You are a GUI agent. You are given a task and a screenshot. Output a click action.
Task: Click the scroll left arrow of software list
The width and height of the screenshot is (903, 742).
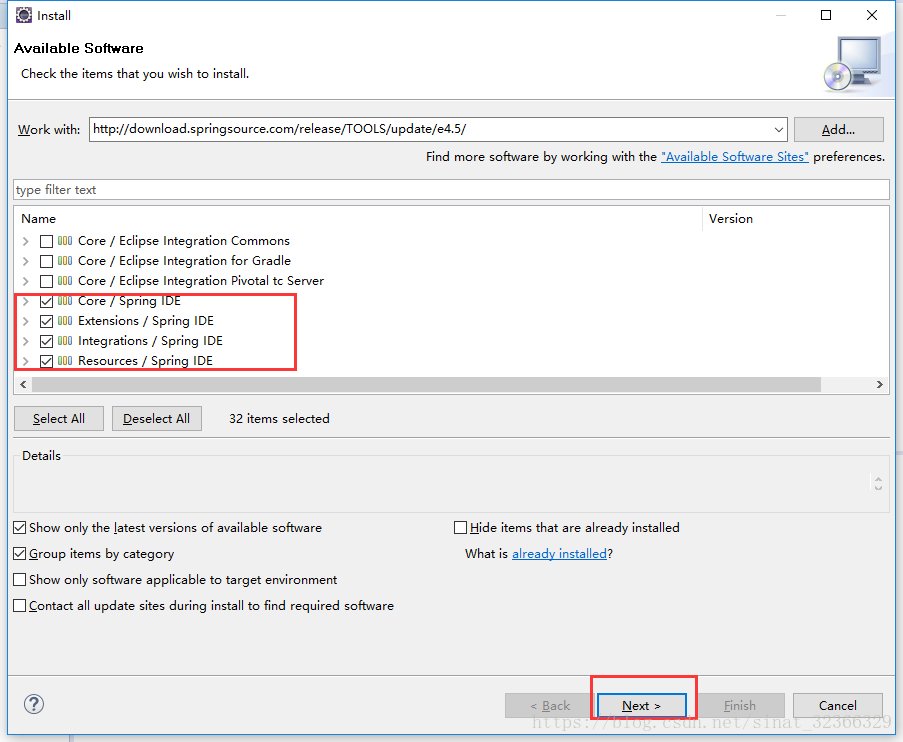point(23,384)
